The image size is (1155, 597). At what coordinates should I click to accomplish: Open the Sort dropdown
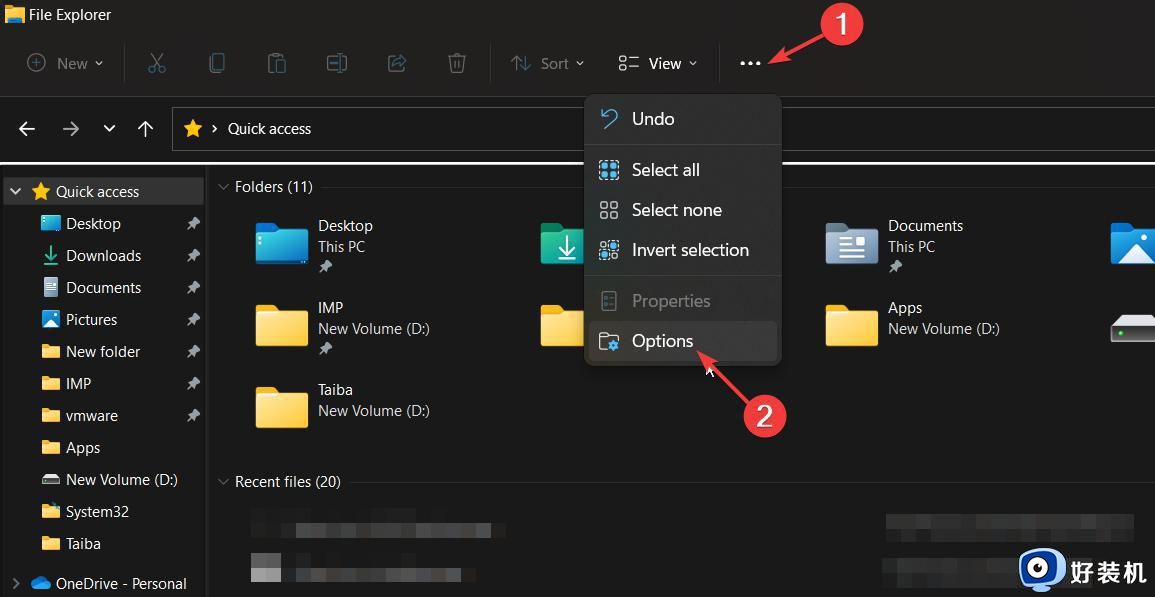[x=547, y=63]
